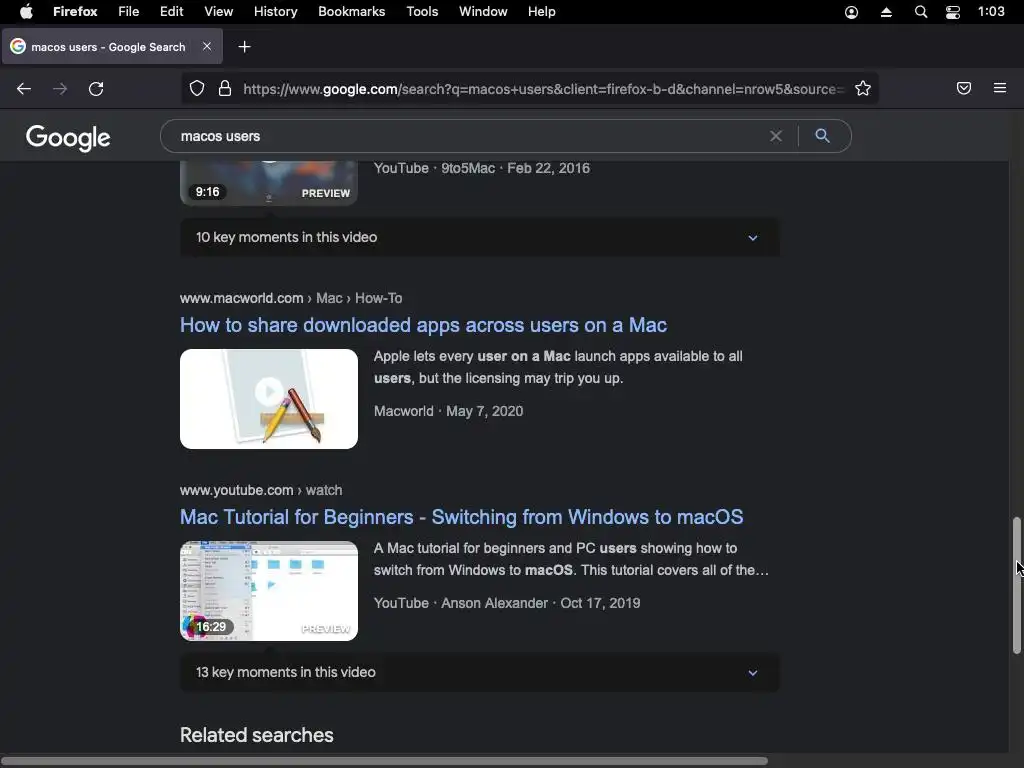The height and width of the screenshot is (768, 1024).
Task: Open the Firefox hamburger menu
Action: (x=1000, y=88)
